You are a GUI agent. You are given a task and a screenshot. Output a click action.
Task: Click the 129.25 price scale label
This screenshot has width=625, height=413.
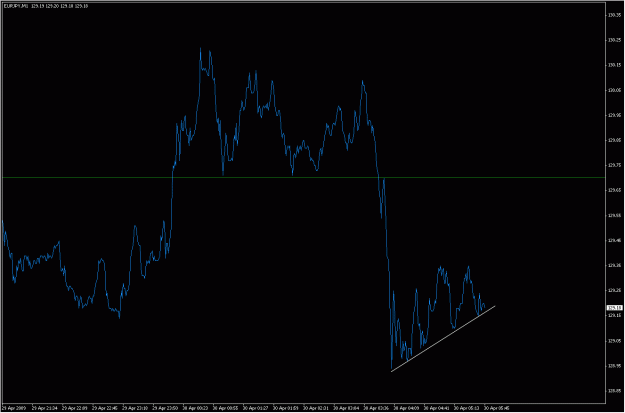[614, 291]
